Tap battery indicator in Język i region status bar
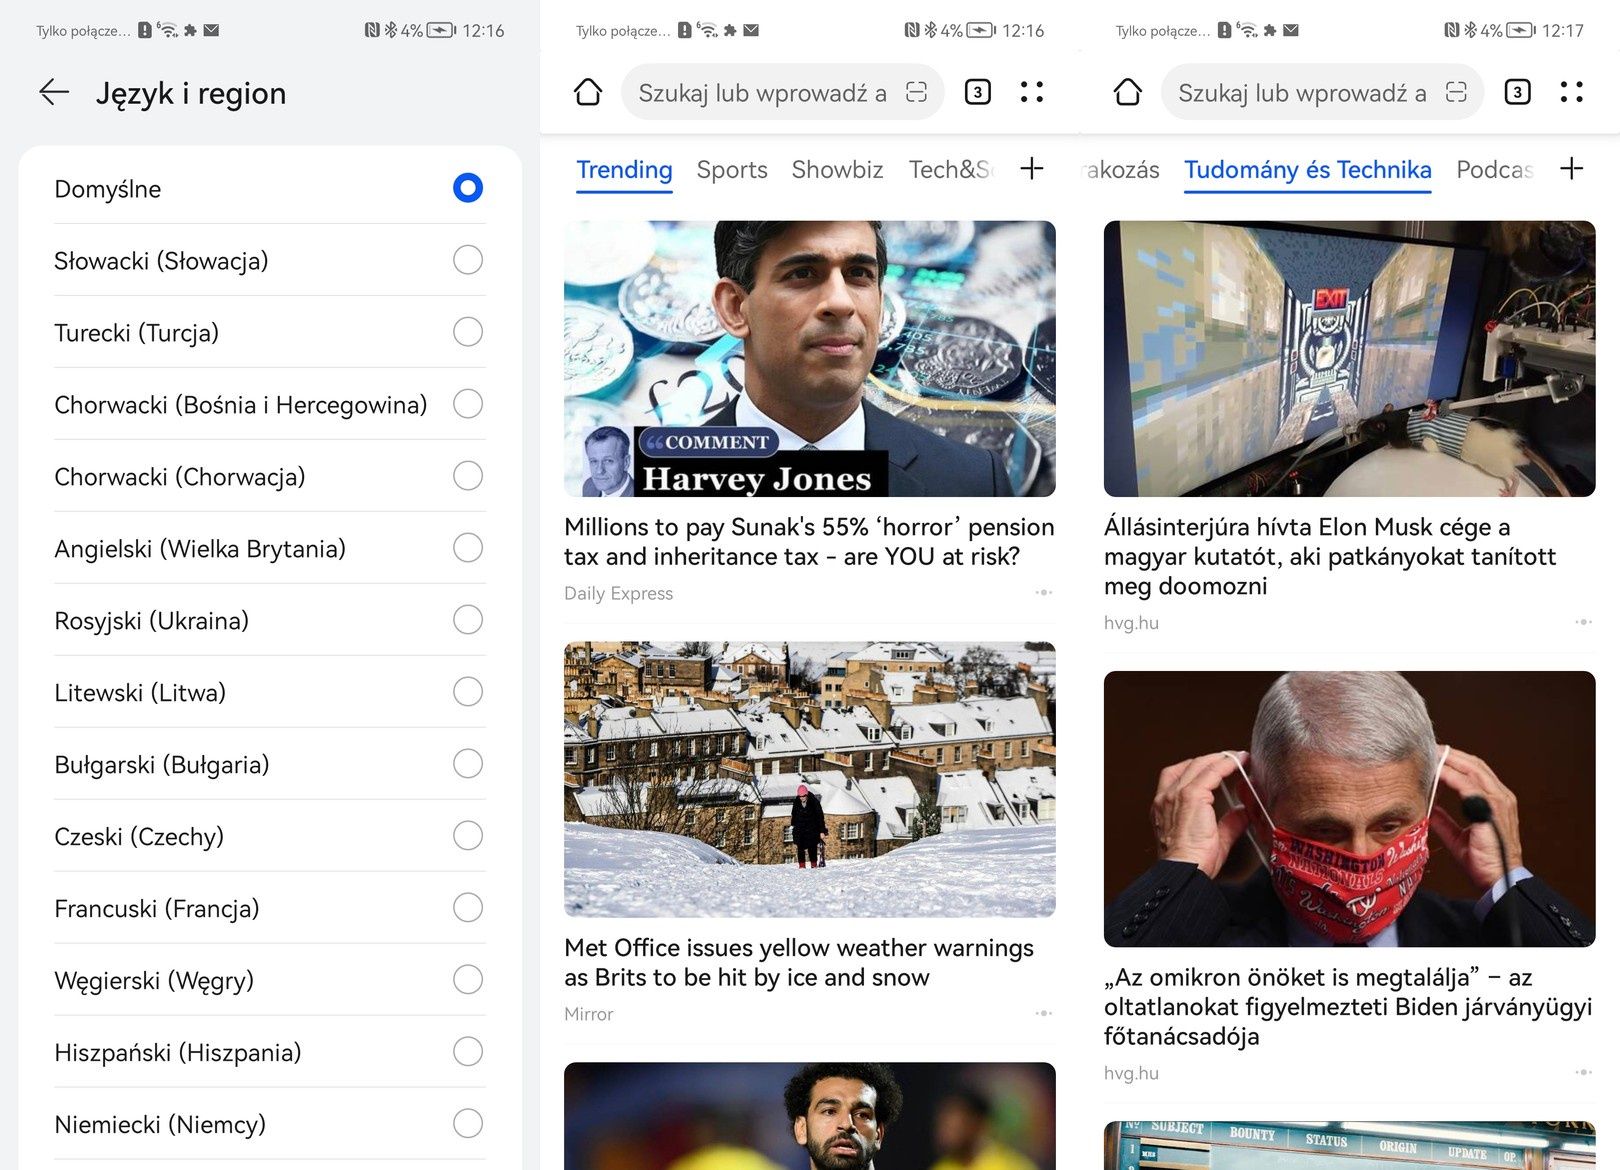 point(441,31)
